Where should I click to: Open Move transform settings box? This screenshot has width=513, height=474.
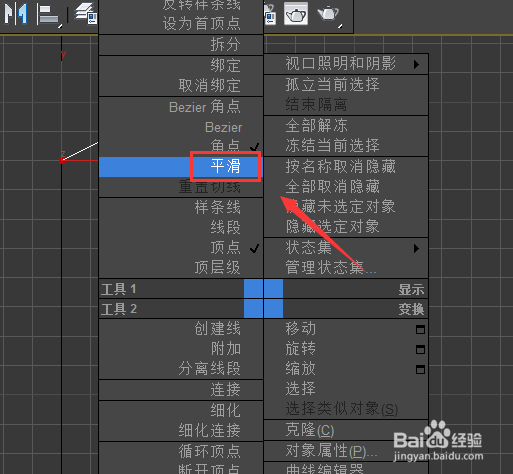[420, 330]
